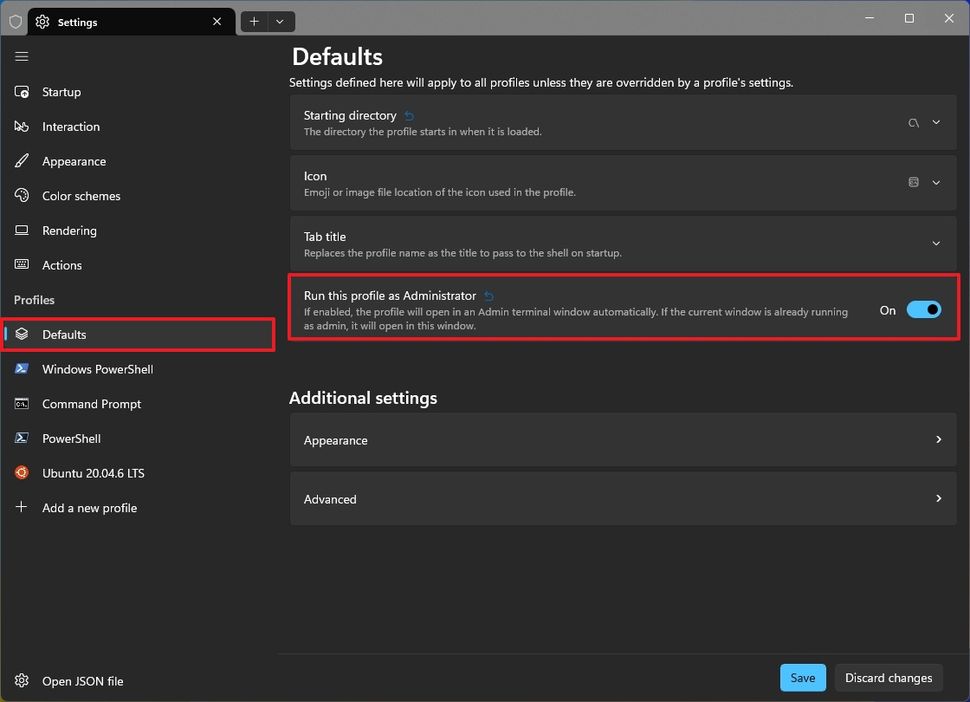Open the Startup settings page
This screenshot has height=702, width=970.
click(x=60, y=91)
